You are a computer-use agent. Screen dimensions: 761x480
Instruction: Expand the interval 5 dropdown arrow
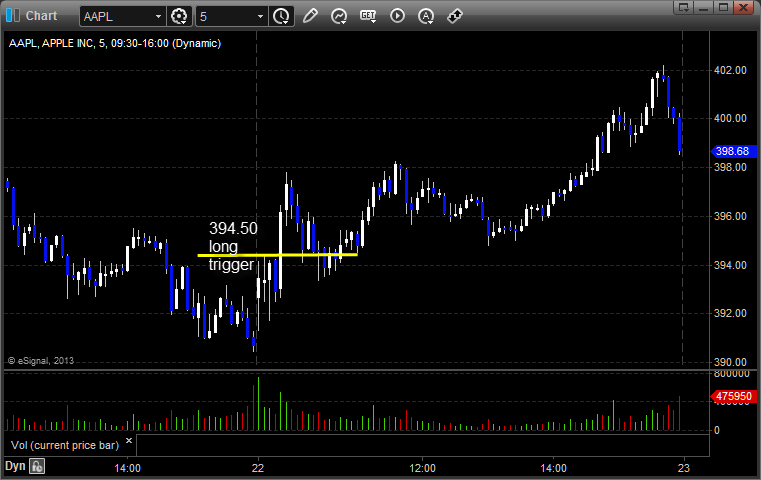tap(260, 17)
